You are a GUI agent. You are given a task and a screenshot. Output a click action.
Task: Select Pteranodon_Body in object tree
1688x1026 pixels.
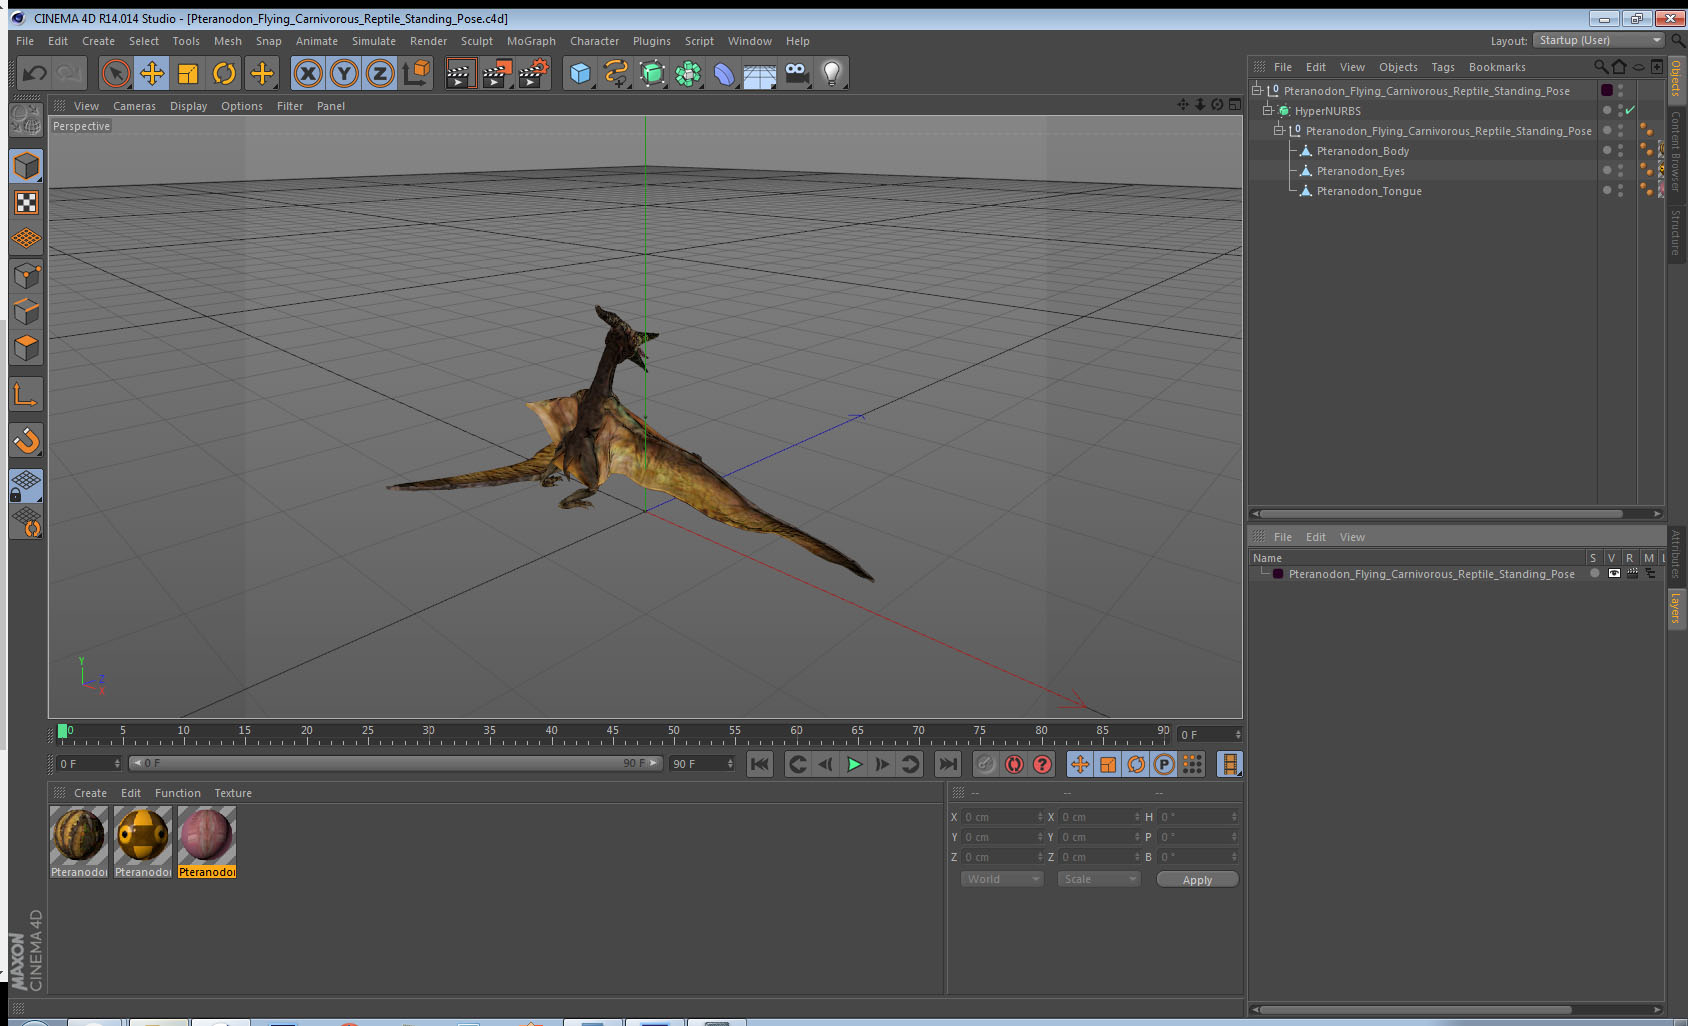coord(1362,151)
